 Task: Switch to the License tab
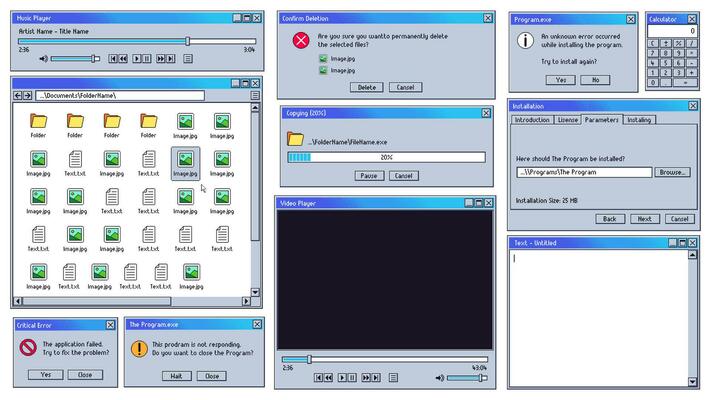(x=567, y=120)
